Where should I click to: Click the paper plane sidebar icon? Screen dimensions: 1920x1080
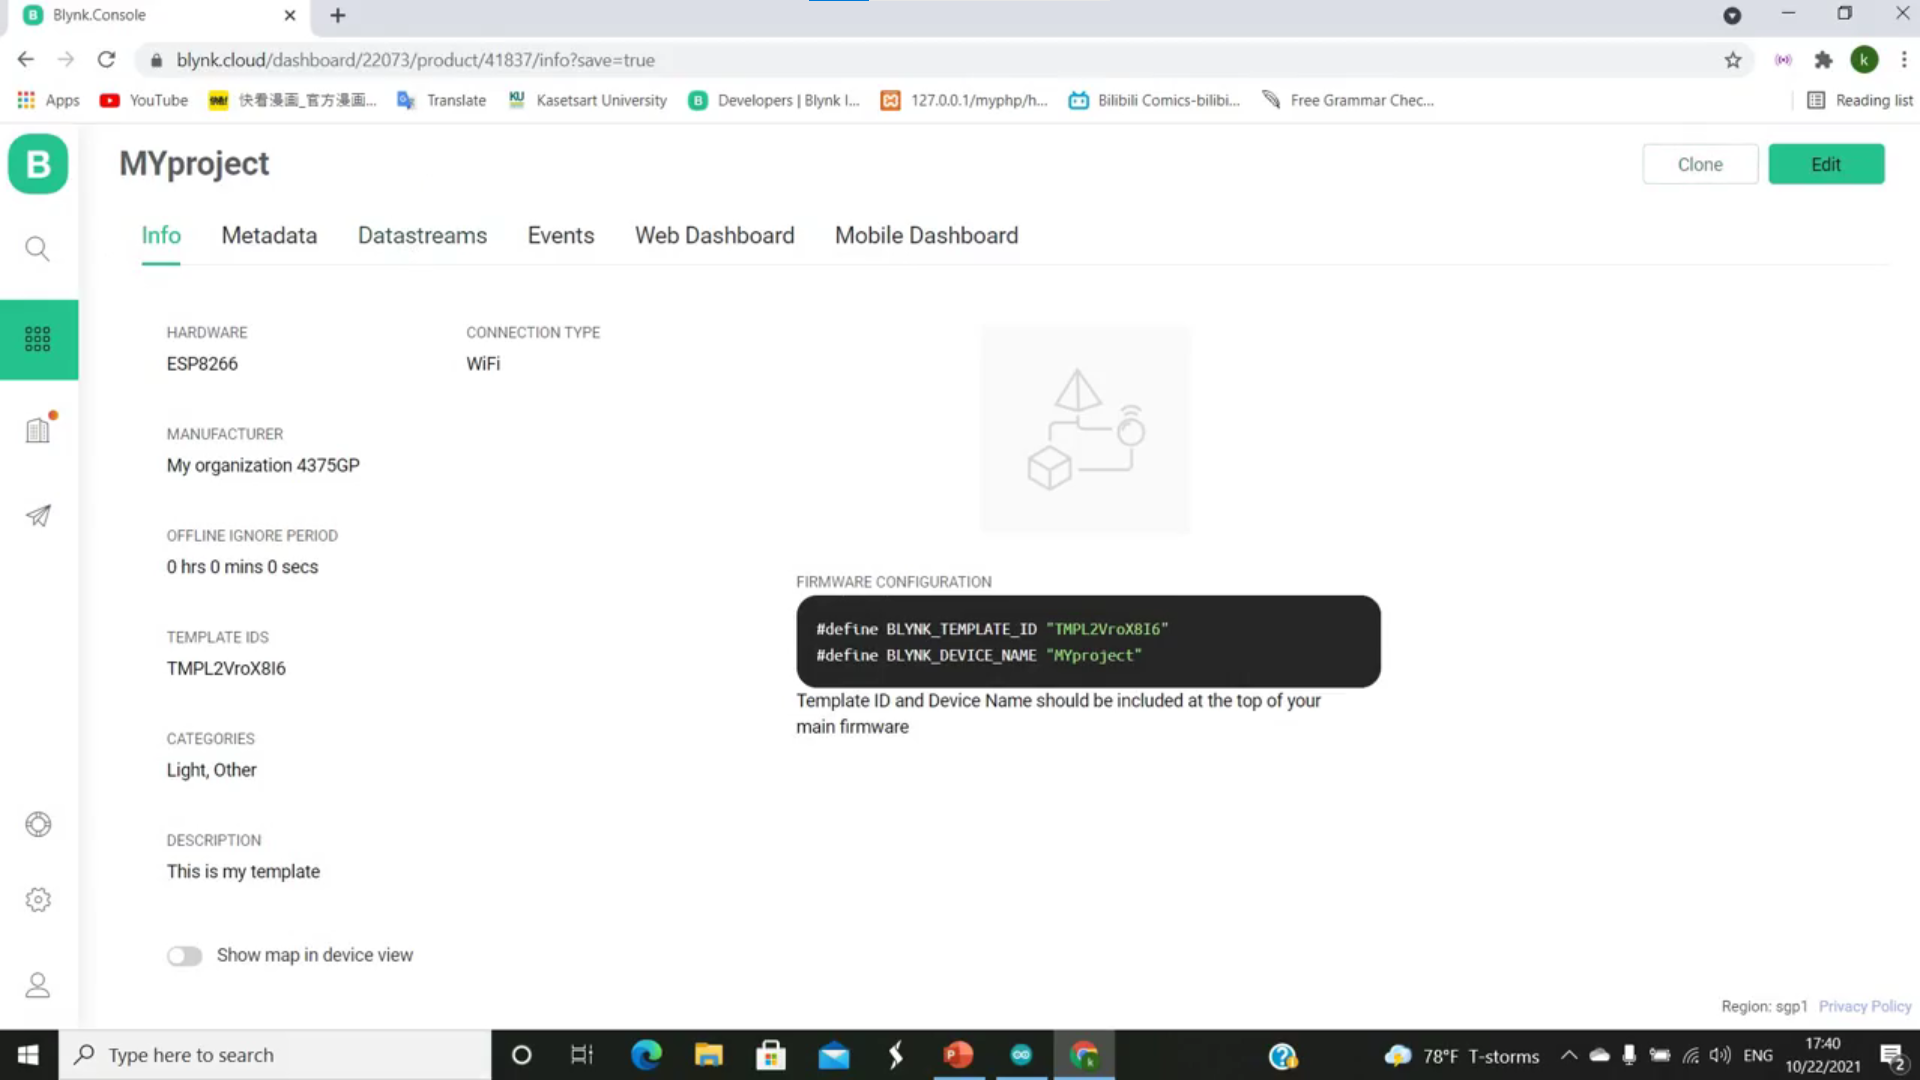38,515
